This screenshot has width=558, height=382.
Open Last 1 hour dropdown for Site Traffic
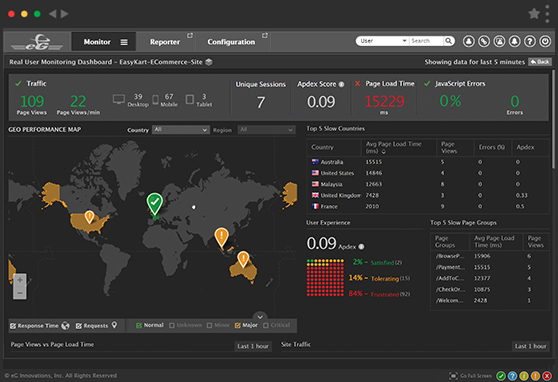tap(531, 346)
